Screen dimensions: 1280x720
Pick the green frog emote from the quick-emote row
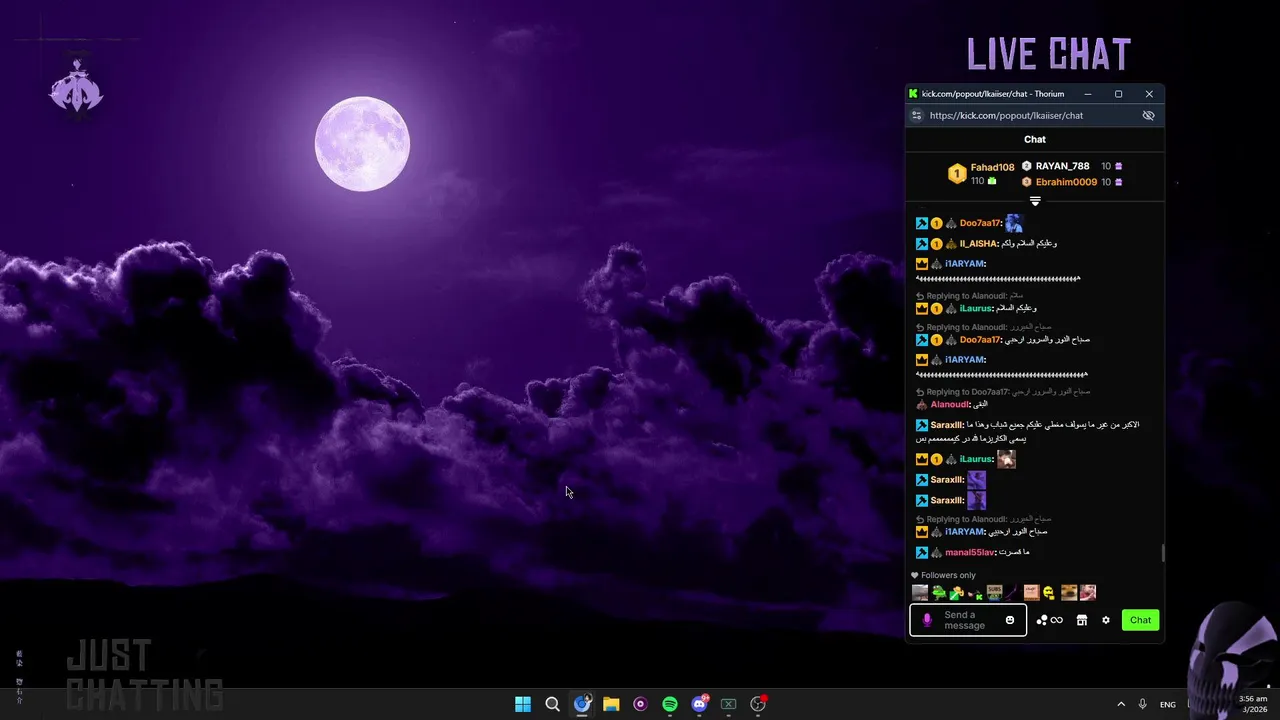(x=939, y=593)
